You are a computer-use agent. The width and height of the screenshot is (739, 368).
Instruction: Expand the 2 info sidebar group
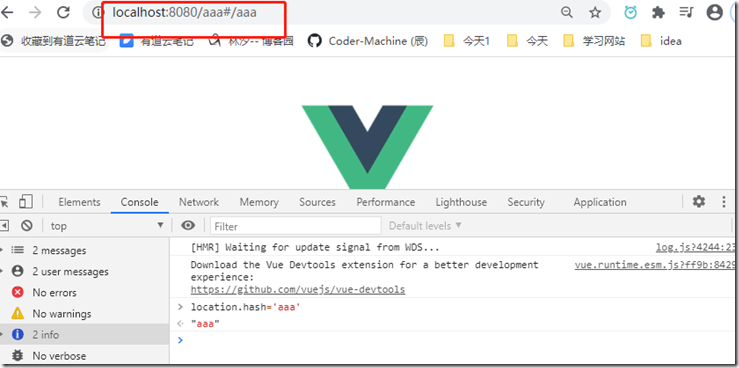tap(85, 335)
